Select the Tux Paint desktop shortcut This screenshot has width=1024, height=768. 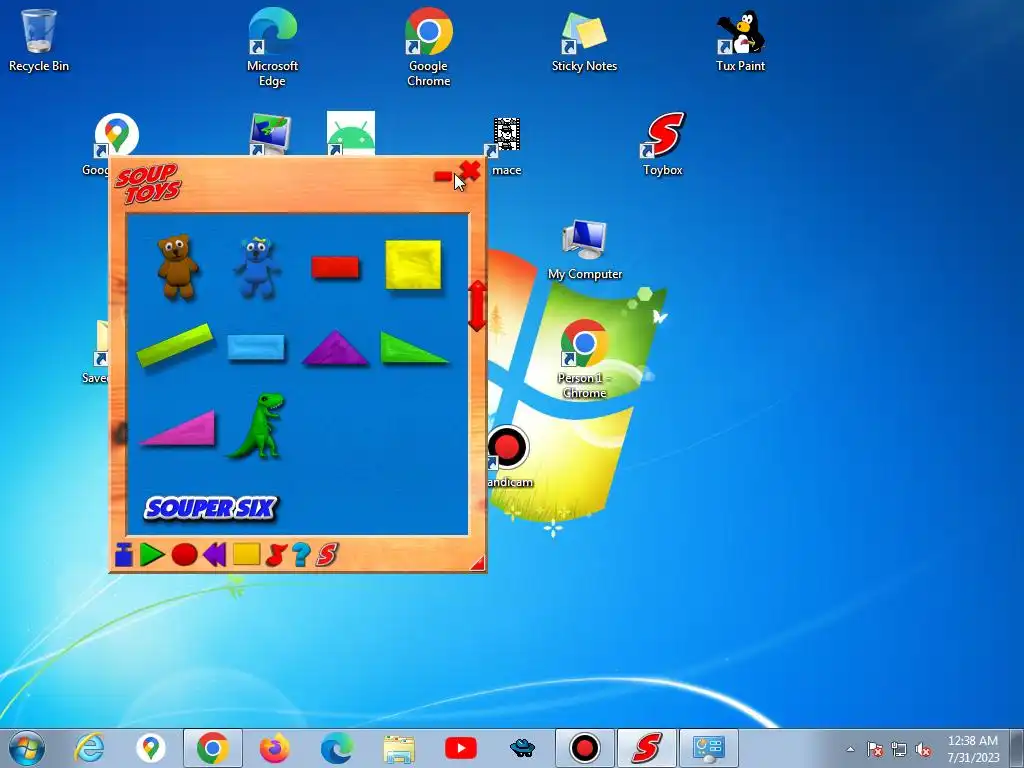[741, 40]
